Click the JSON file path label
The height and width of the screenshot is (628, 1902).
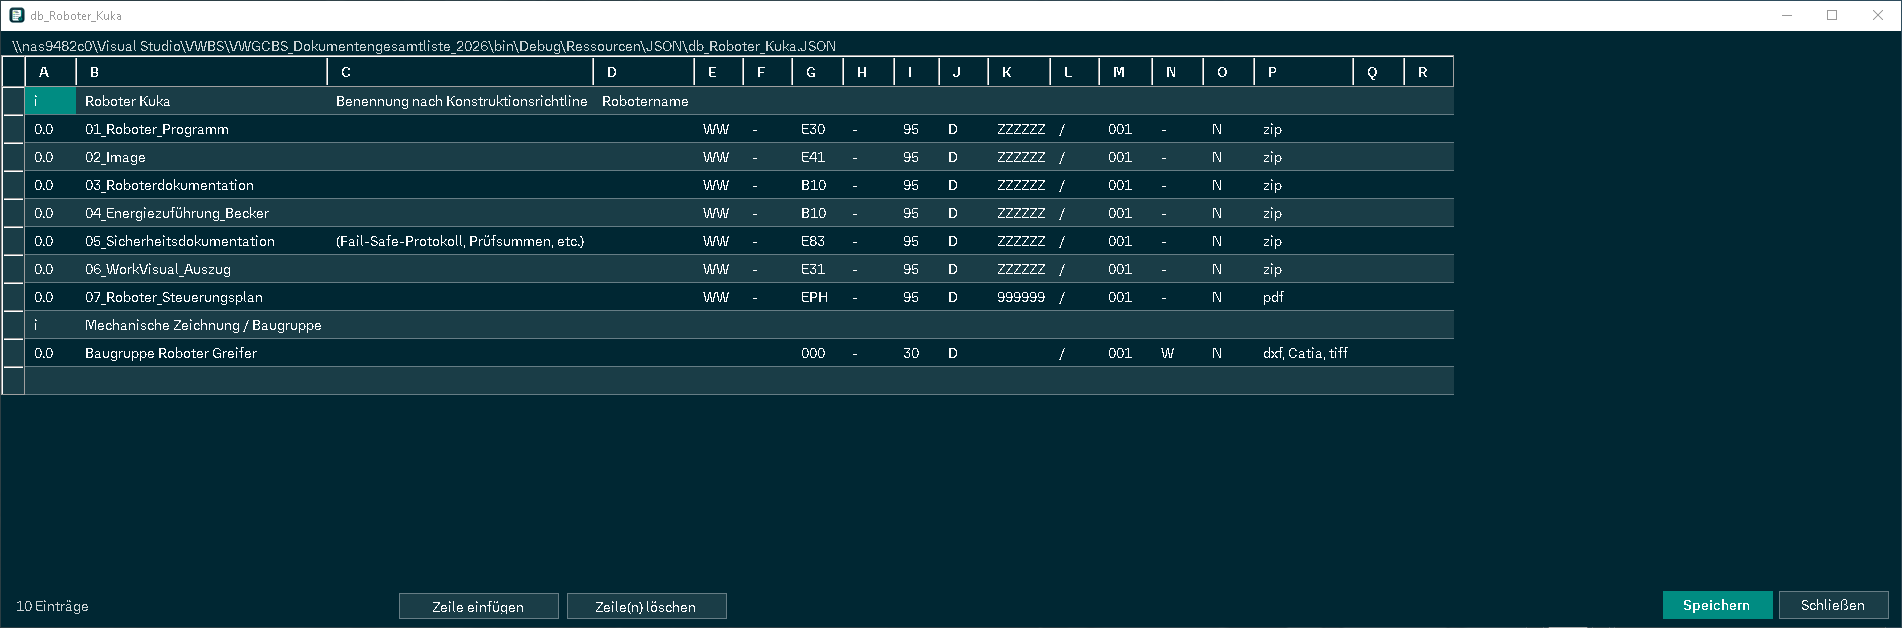click(x=424, y=46)
